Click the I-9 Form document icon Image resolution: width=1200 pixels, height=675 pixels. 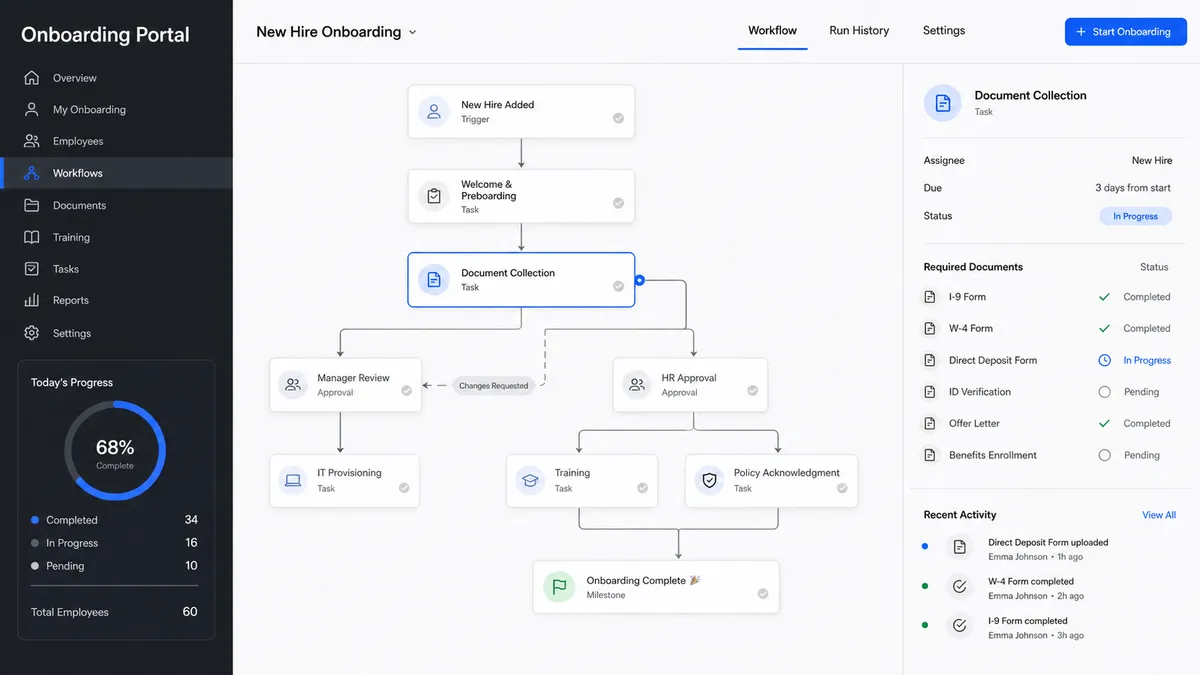click(x=930, y=297)
